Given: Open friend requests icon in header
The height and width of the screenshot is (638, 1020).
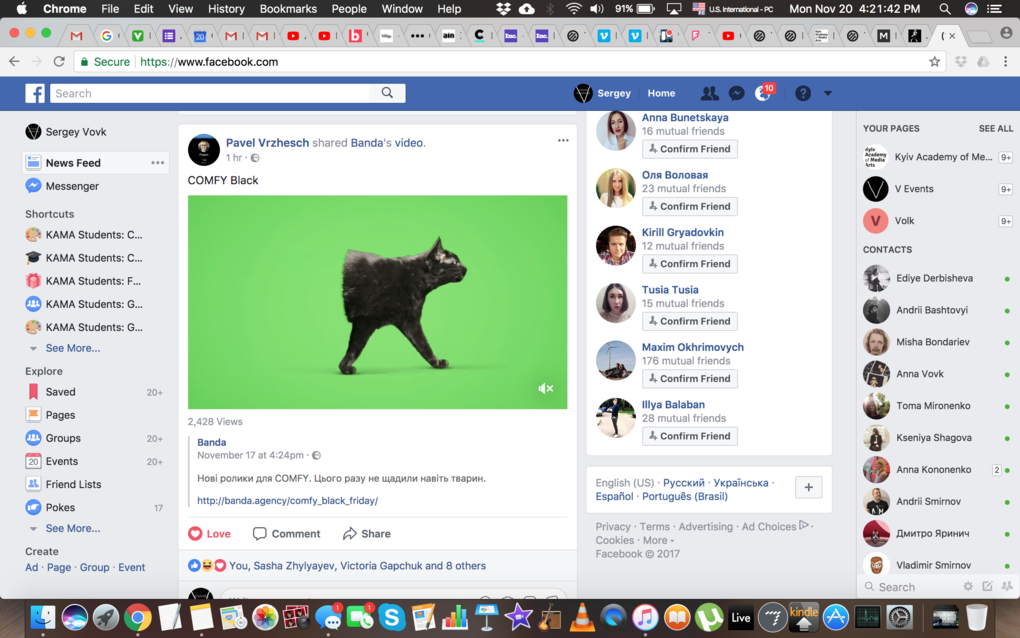Looking at the screenshot, I should pyautogui.click(x=709, y=94).
